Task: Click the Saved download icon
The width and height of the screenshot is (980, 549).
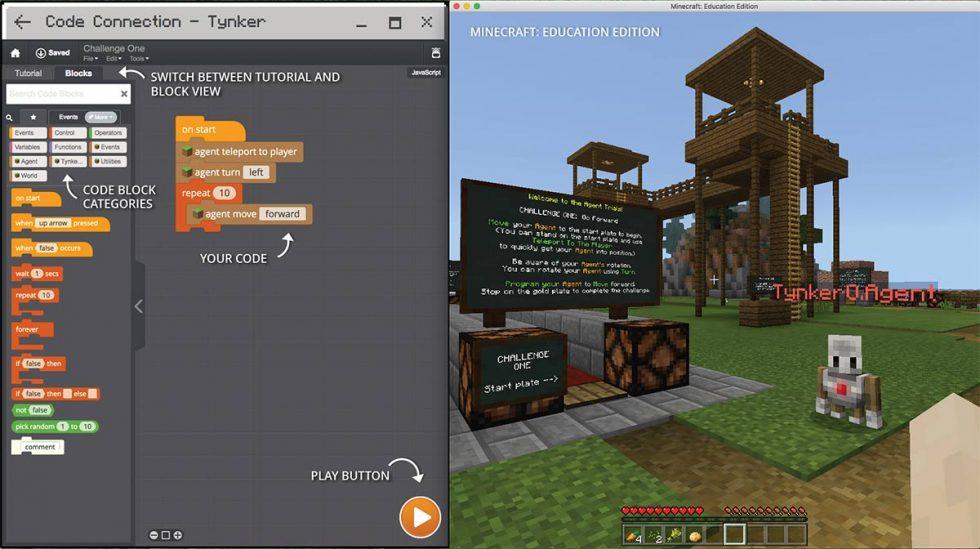Action: 41,53
